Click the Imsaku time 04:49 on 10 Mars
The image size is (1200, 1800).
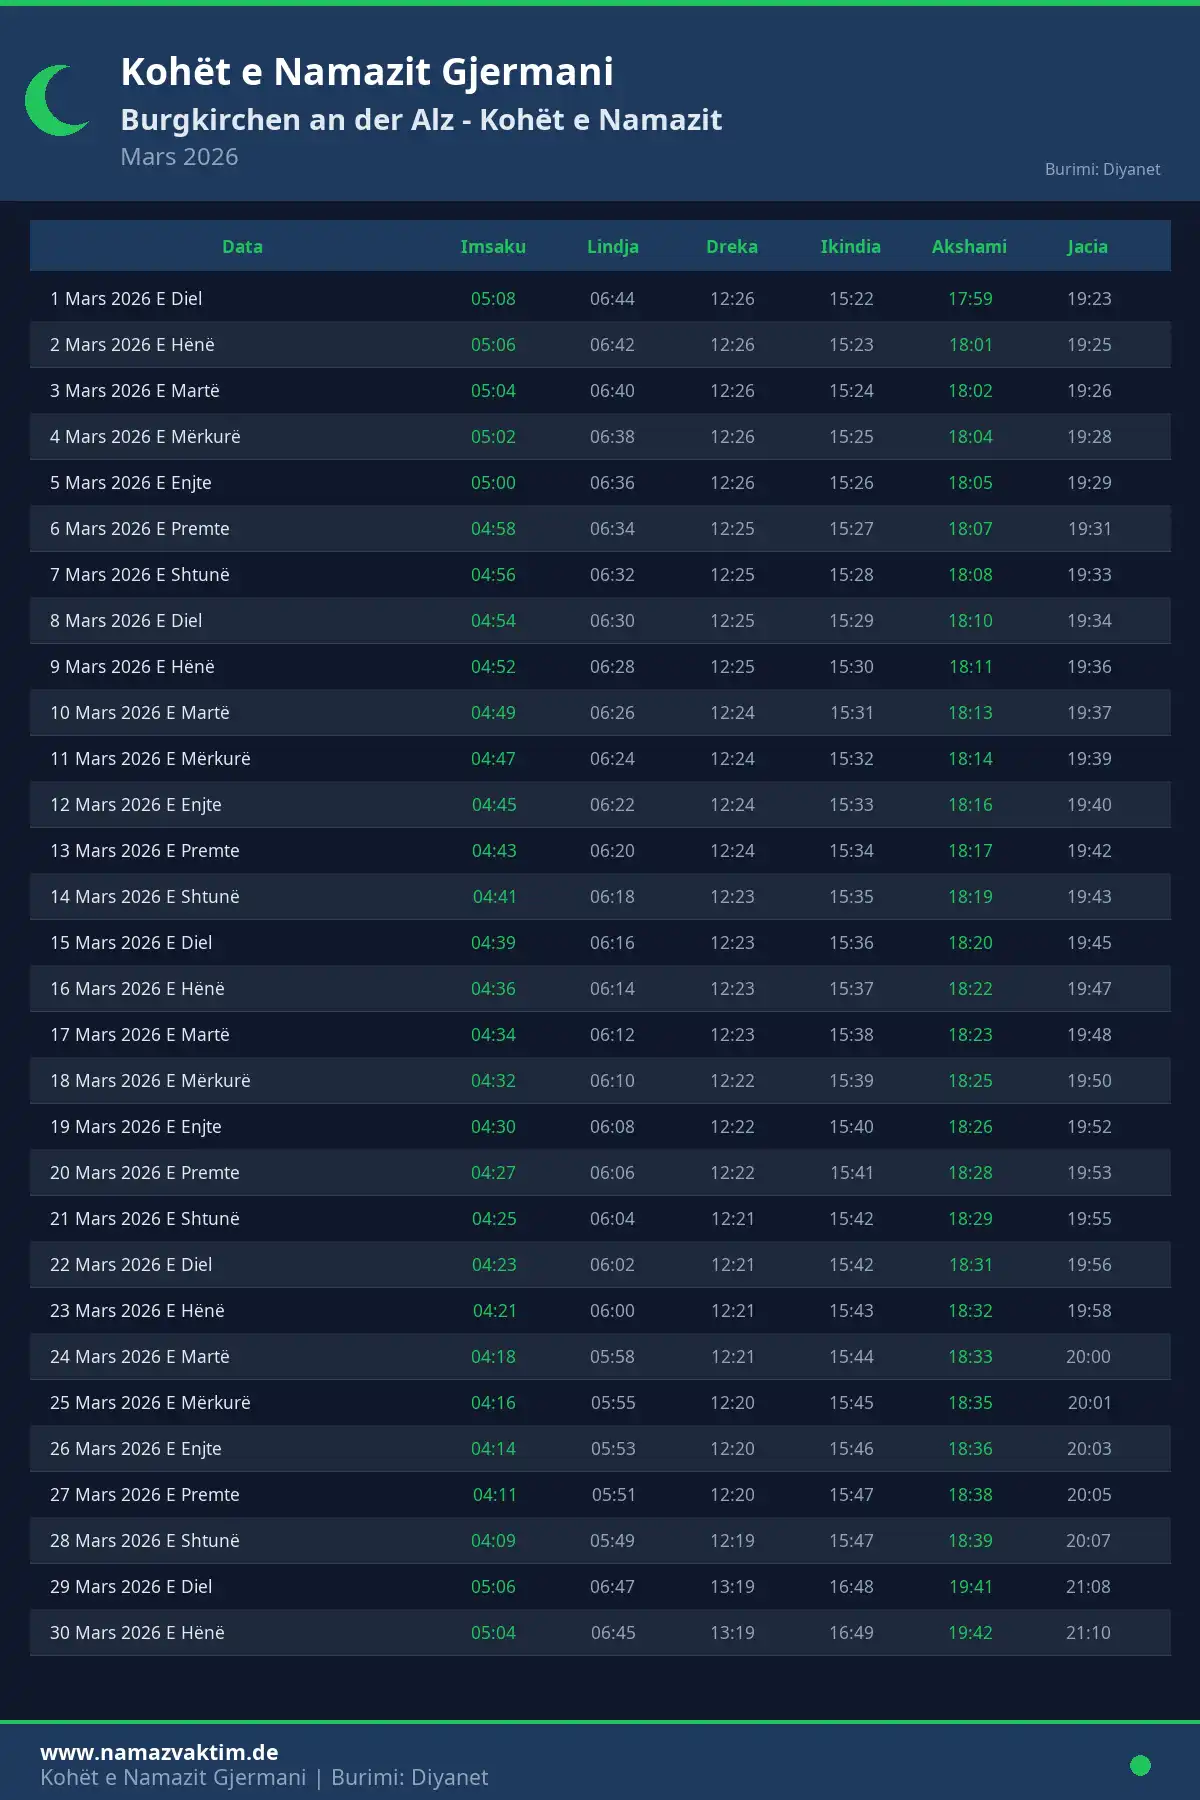(493, 713)
